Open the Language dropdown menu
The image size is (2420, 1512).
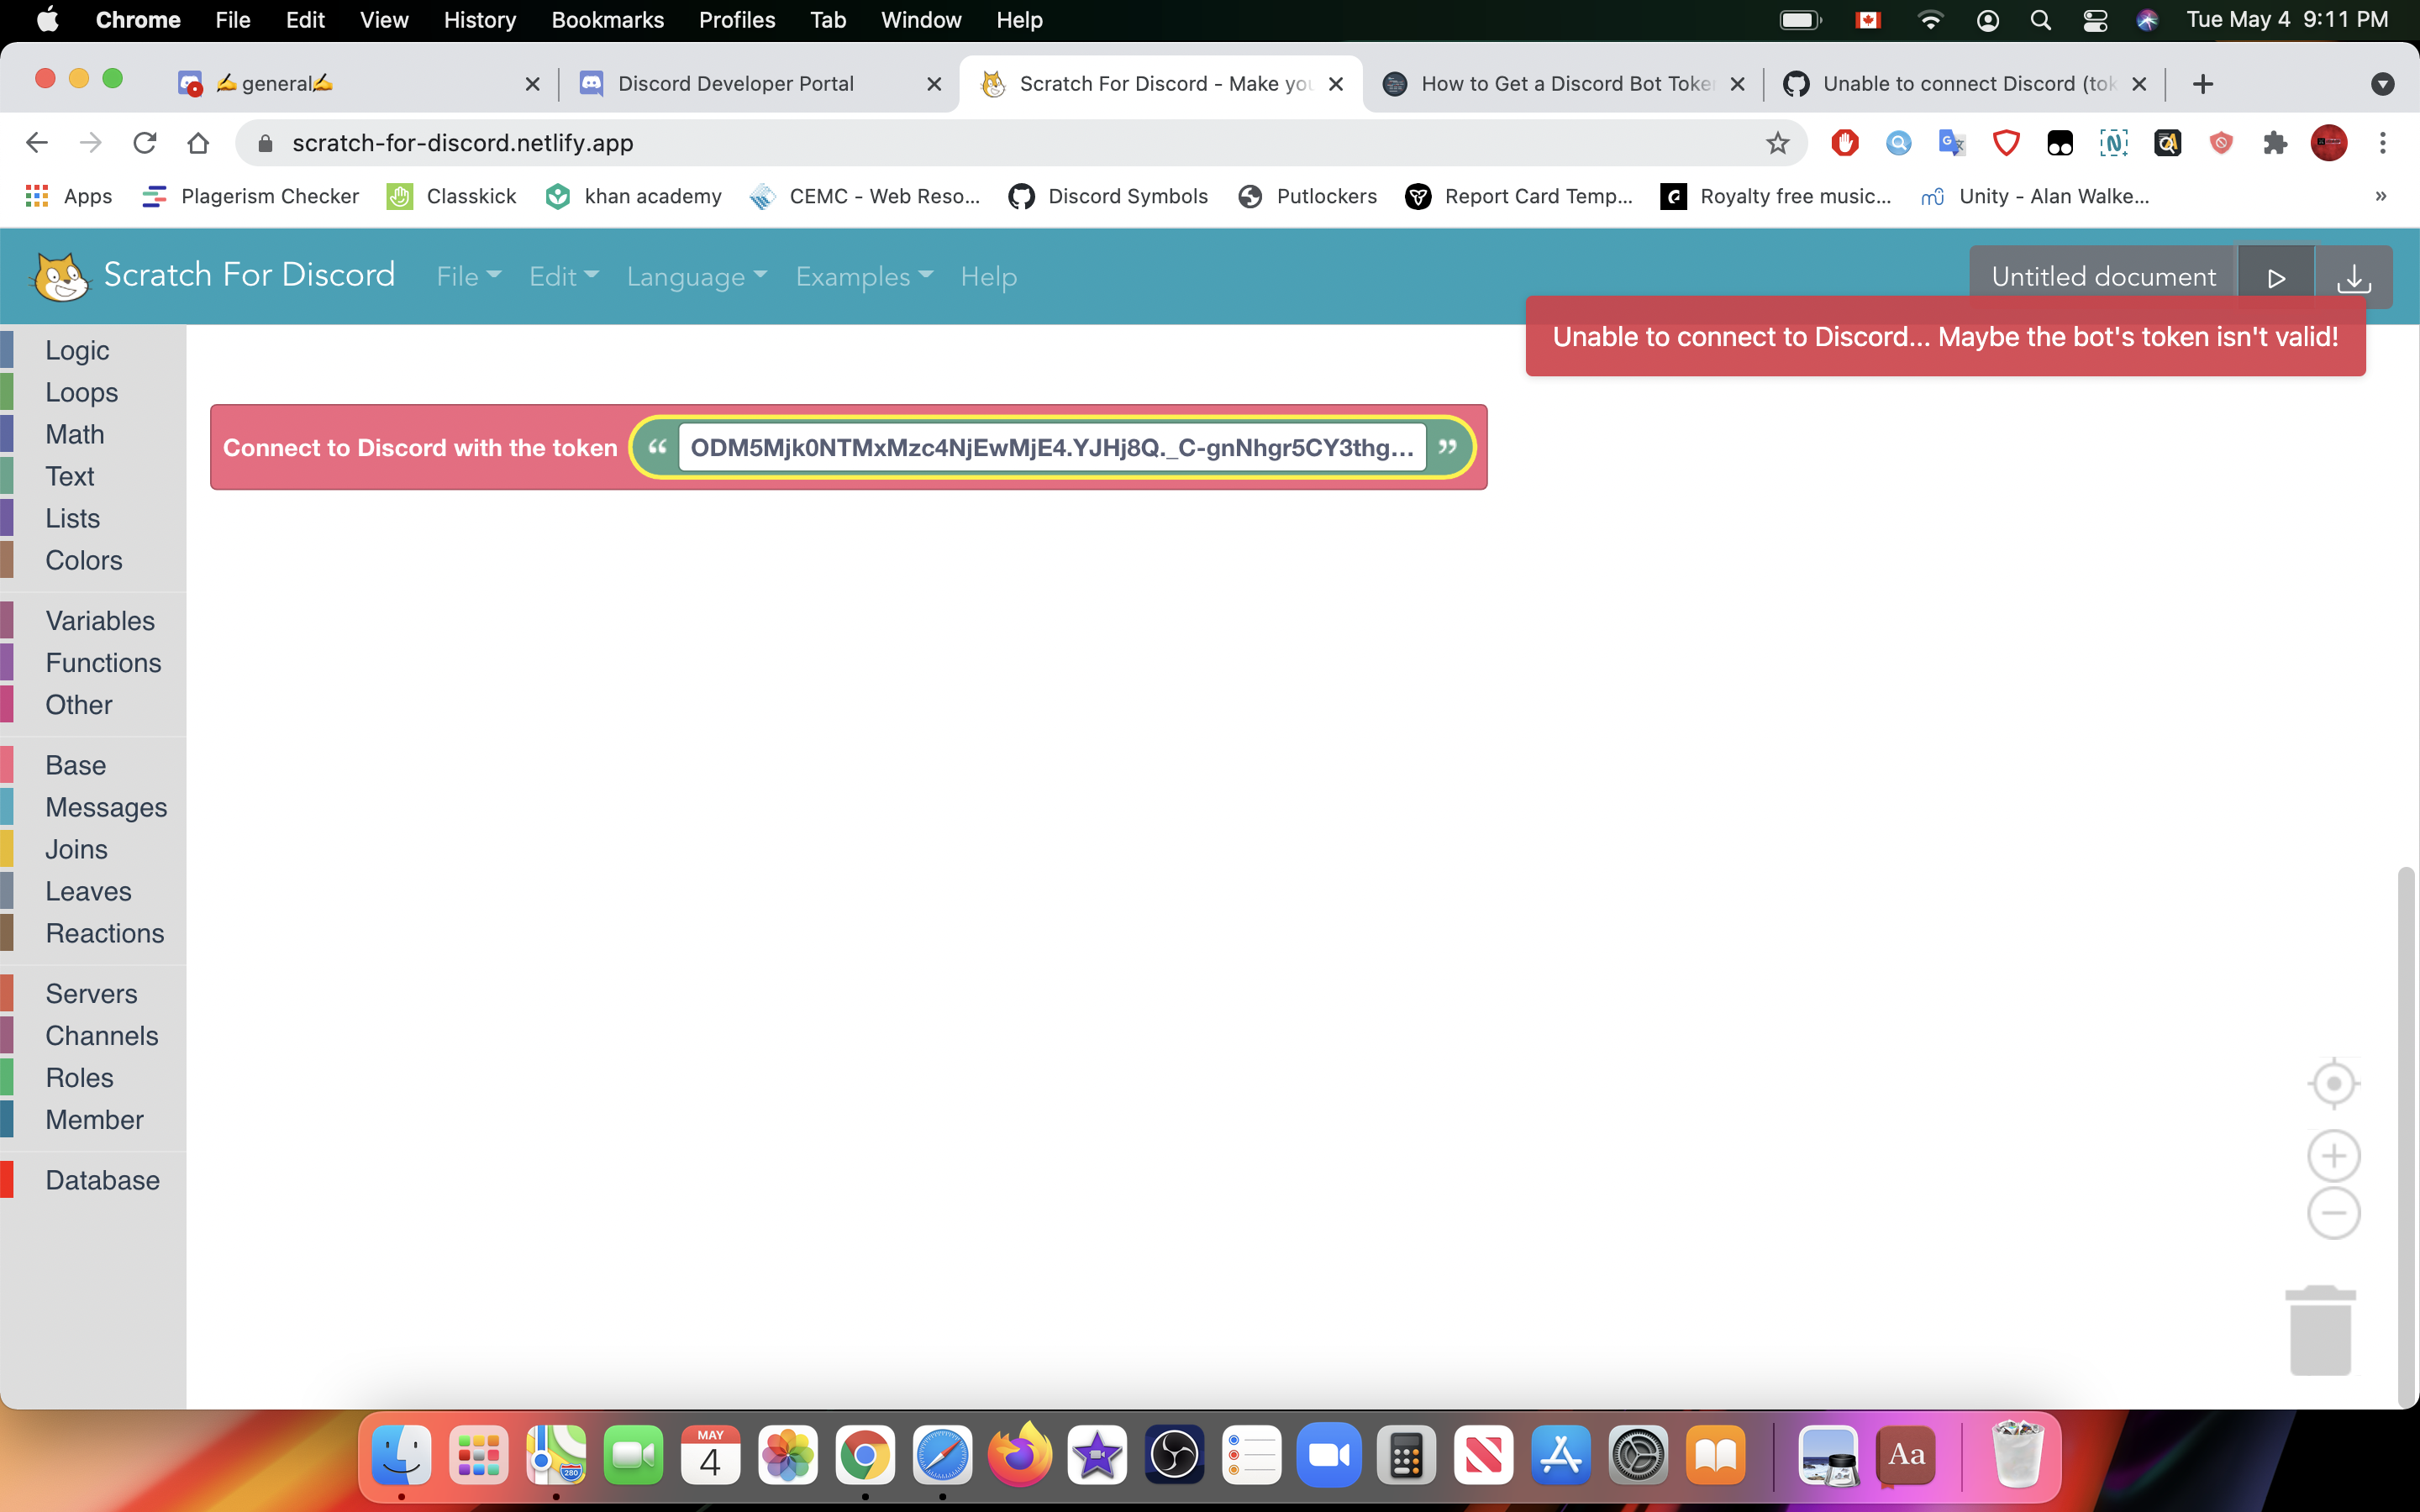tap(696, 276)
